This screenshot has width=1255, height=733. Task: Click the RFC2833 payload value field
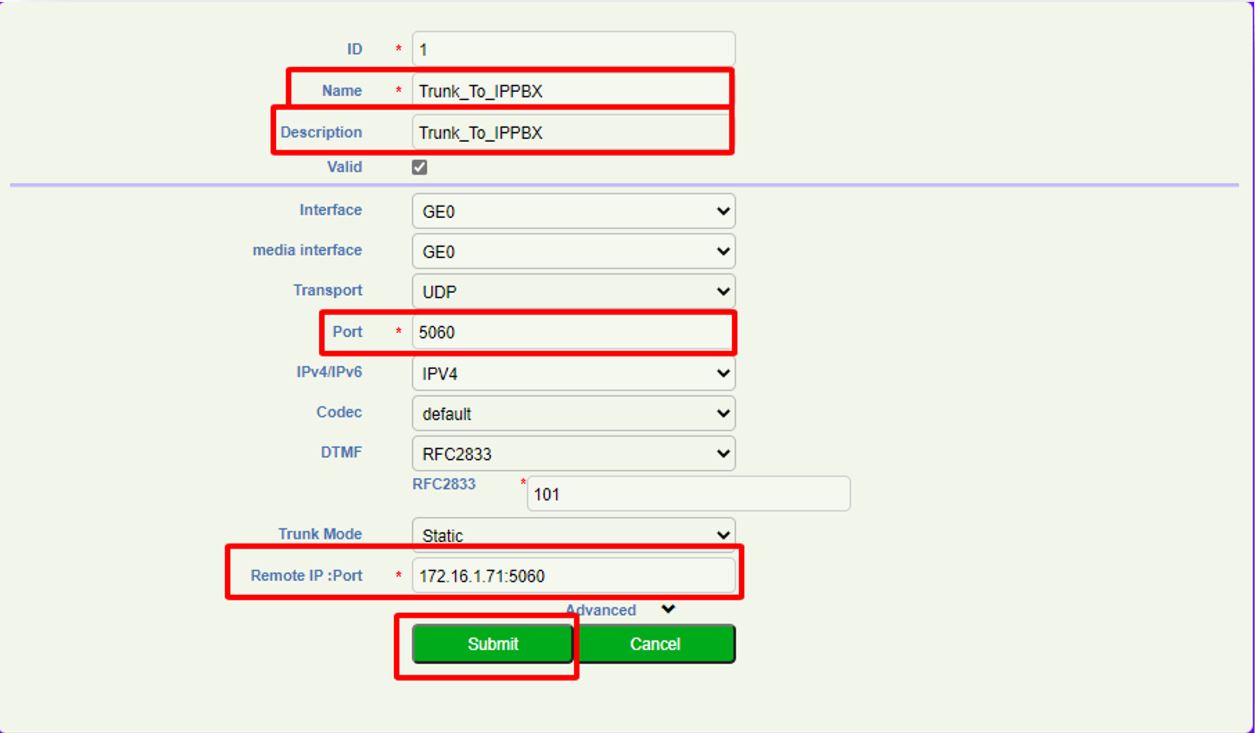click(x=688, y=494)
